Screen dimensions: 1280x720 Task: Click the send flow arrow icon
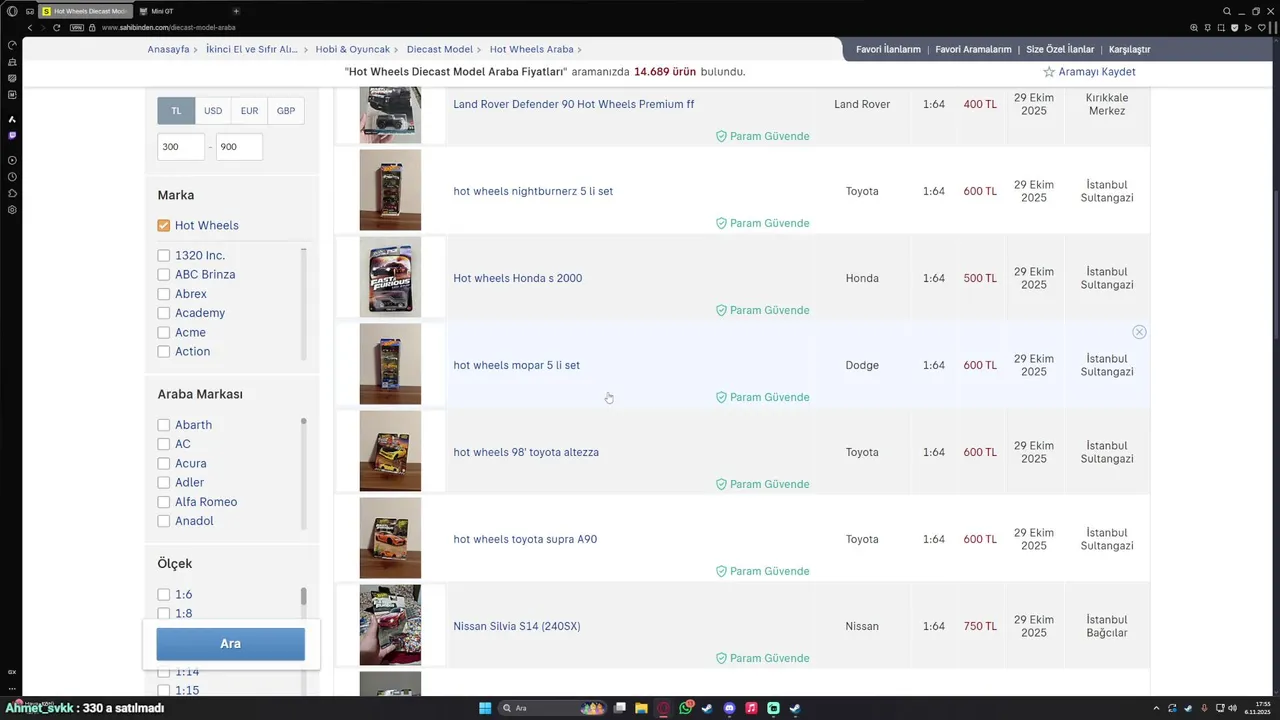pyautogui.click(x=1249, y=27)
